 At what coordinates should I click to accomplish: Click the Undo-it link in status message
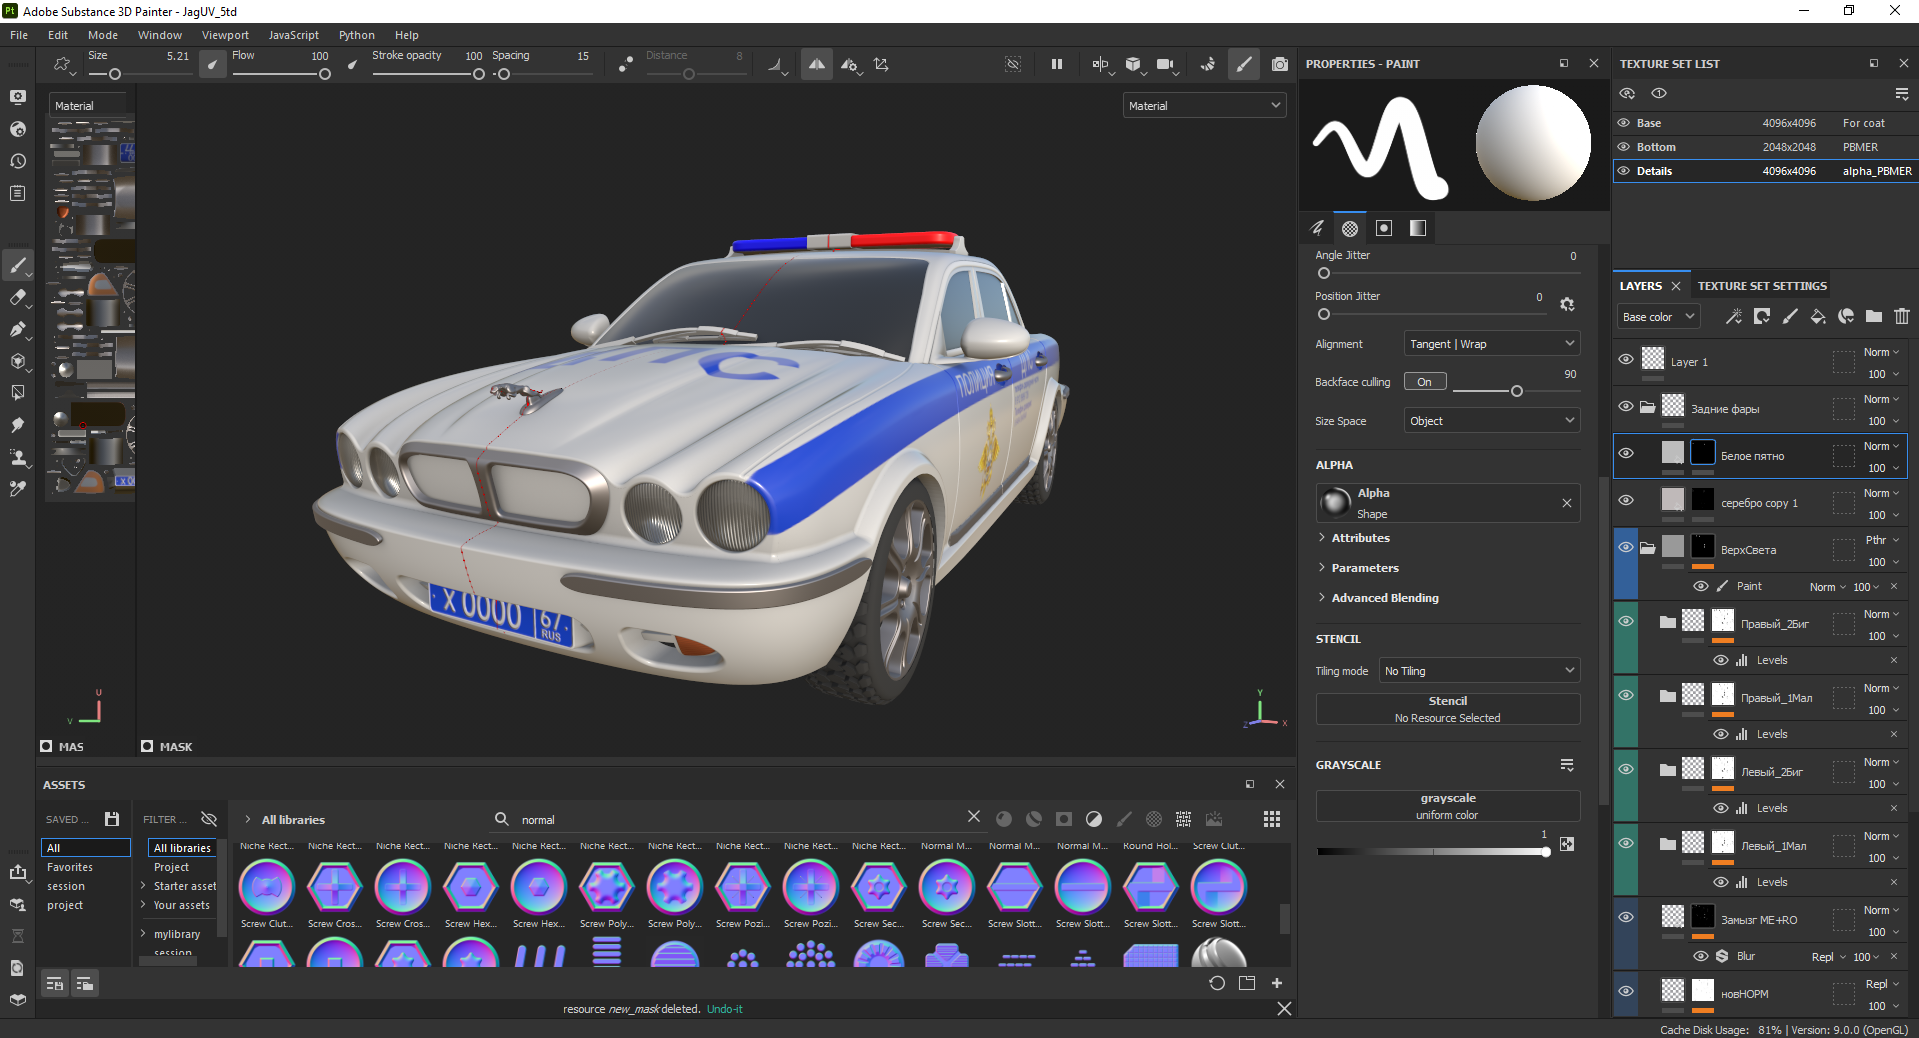725,1009
